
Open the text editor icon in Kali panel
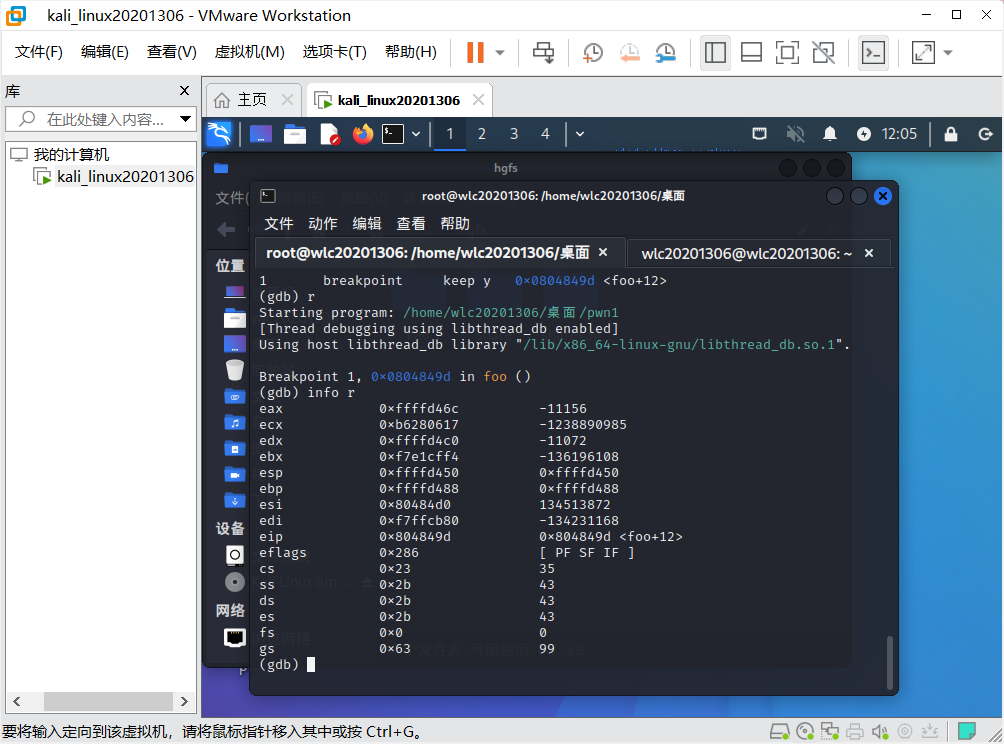point(329,134)
